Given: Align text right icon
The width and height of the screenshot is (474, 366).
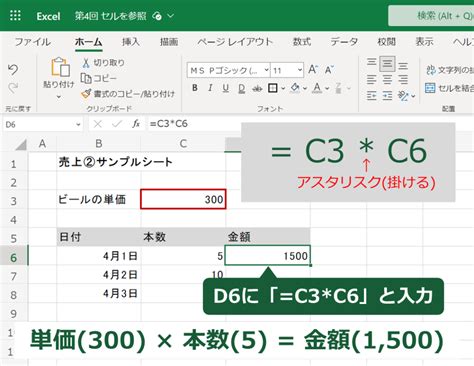Looking at the screenshot, I should click(403, 79).
